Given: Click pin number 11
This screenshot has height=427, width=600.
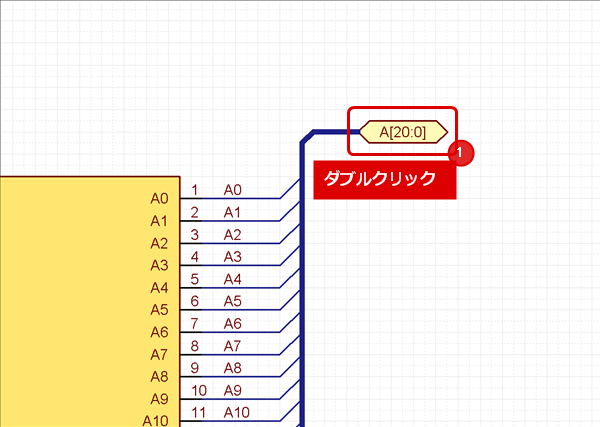Looking at the screenshot, I should [199, 412].
